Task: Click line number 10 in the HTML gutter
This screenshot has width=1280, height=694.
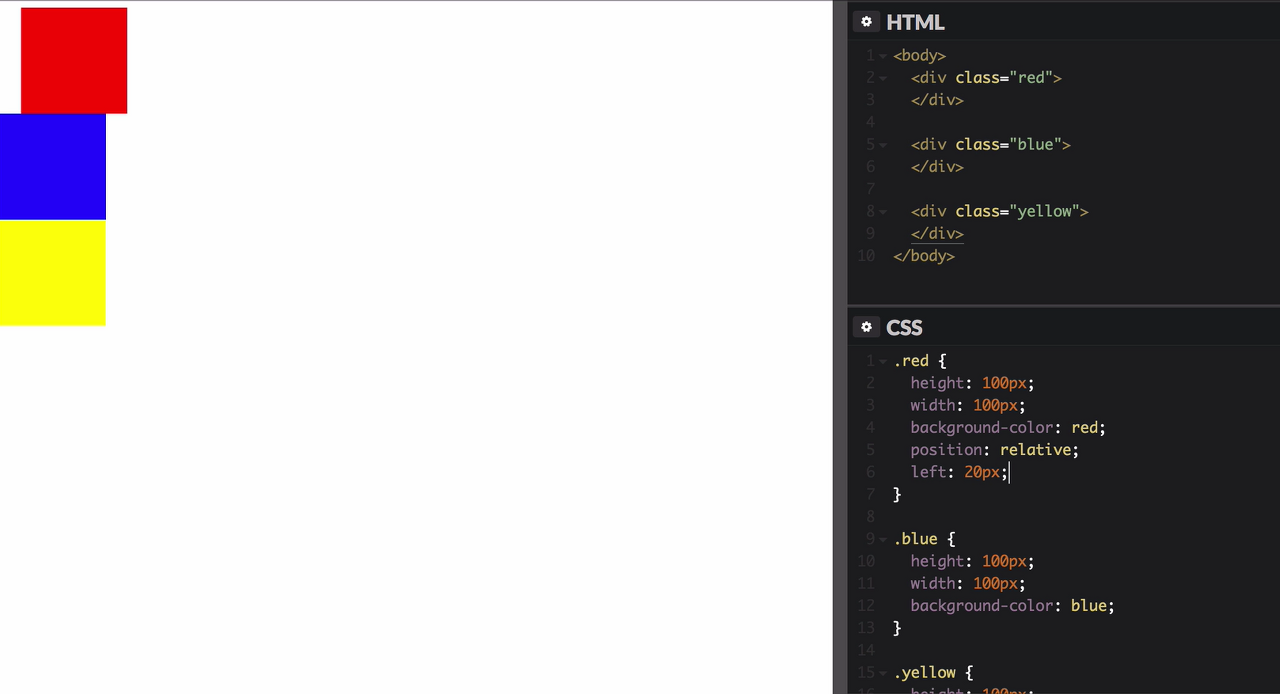Action: [866, 256]
